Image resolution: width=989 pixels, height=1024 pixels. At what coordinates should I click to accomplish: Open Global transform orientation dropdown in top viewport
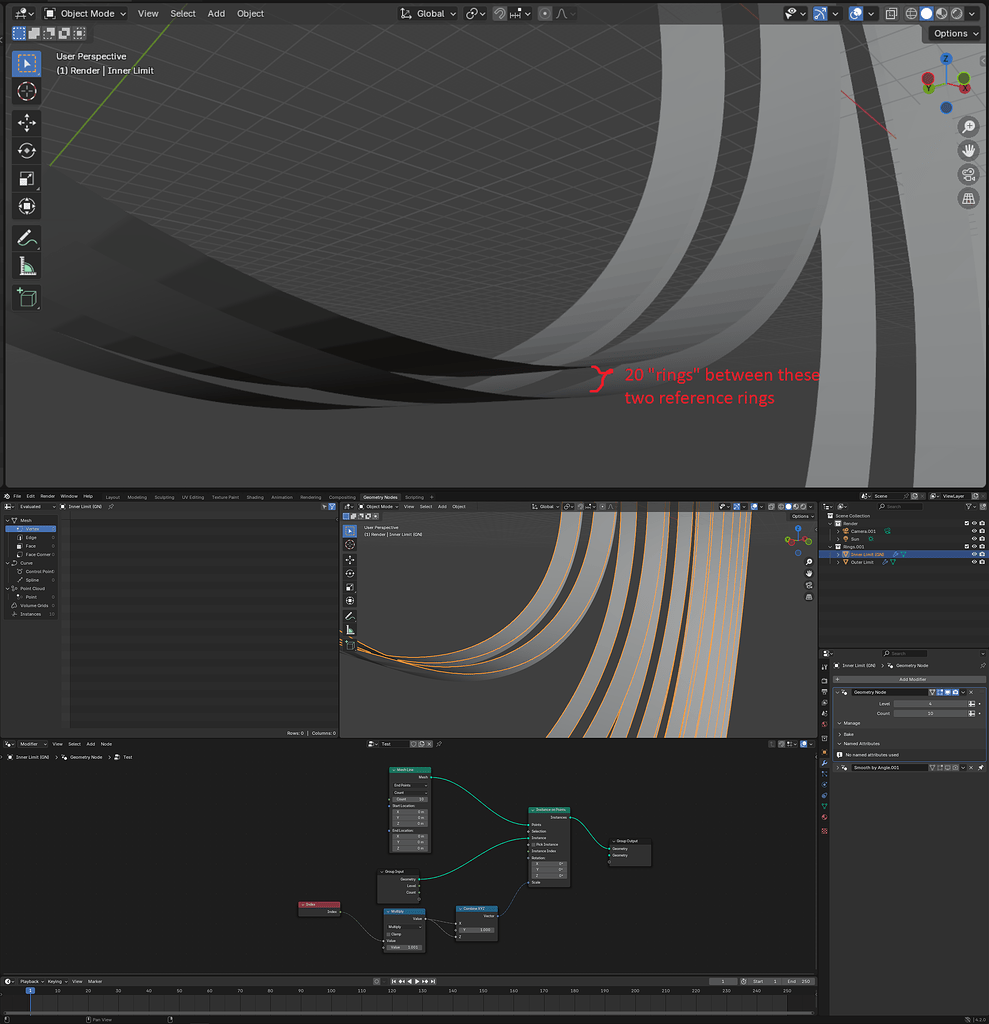(x=429, y=14)
